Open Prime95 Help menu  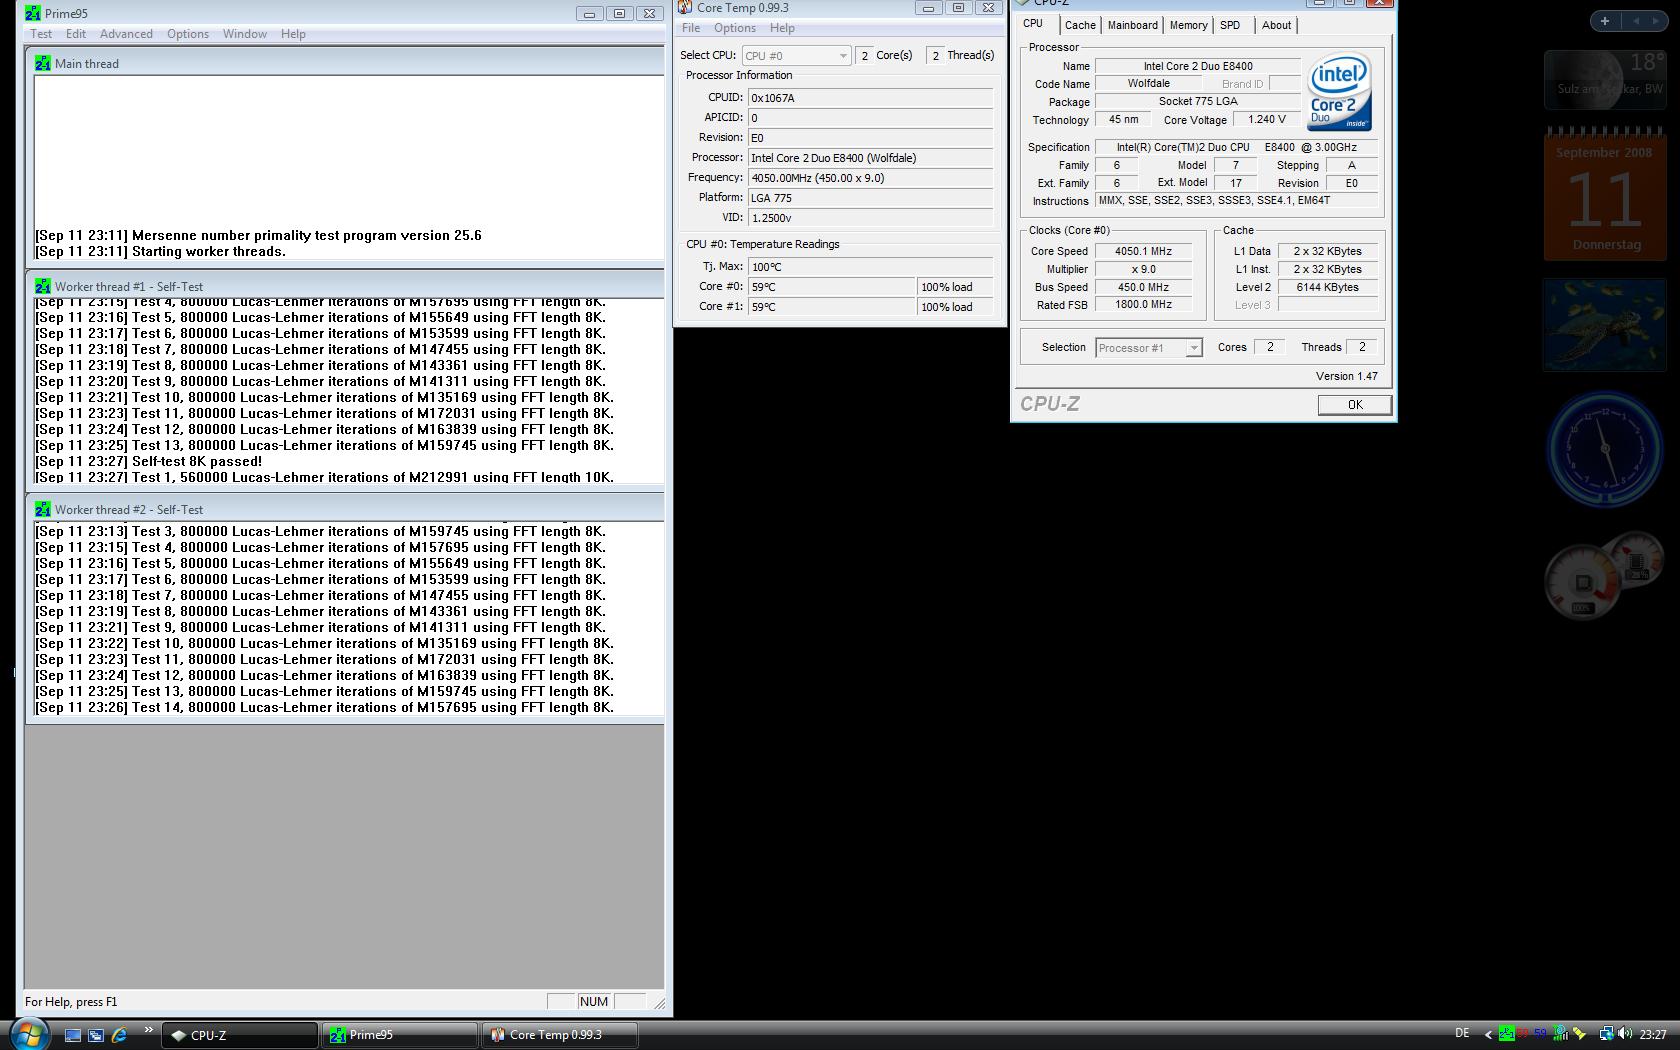pos(293,34)
